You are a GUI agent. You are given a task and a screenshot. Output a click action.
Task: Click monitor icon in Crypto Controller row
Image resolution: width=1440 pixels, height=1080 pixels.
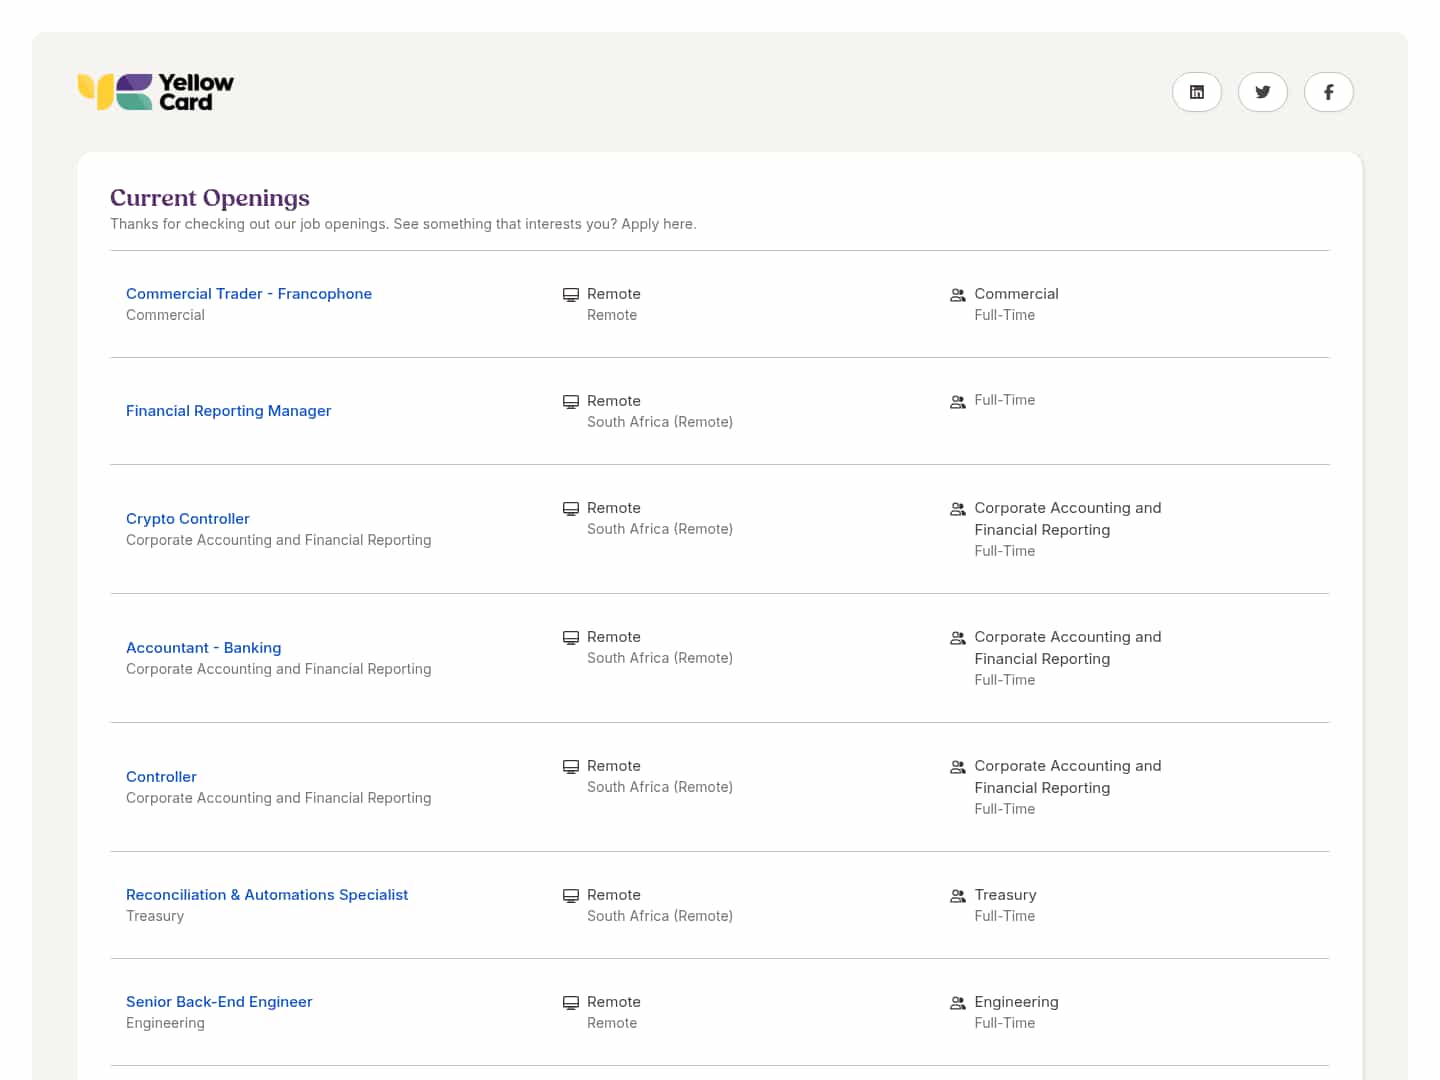tap(571, 509)
